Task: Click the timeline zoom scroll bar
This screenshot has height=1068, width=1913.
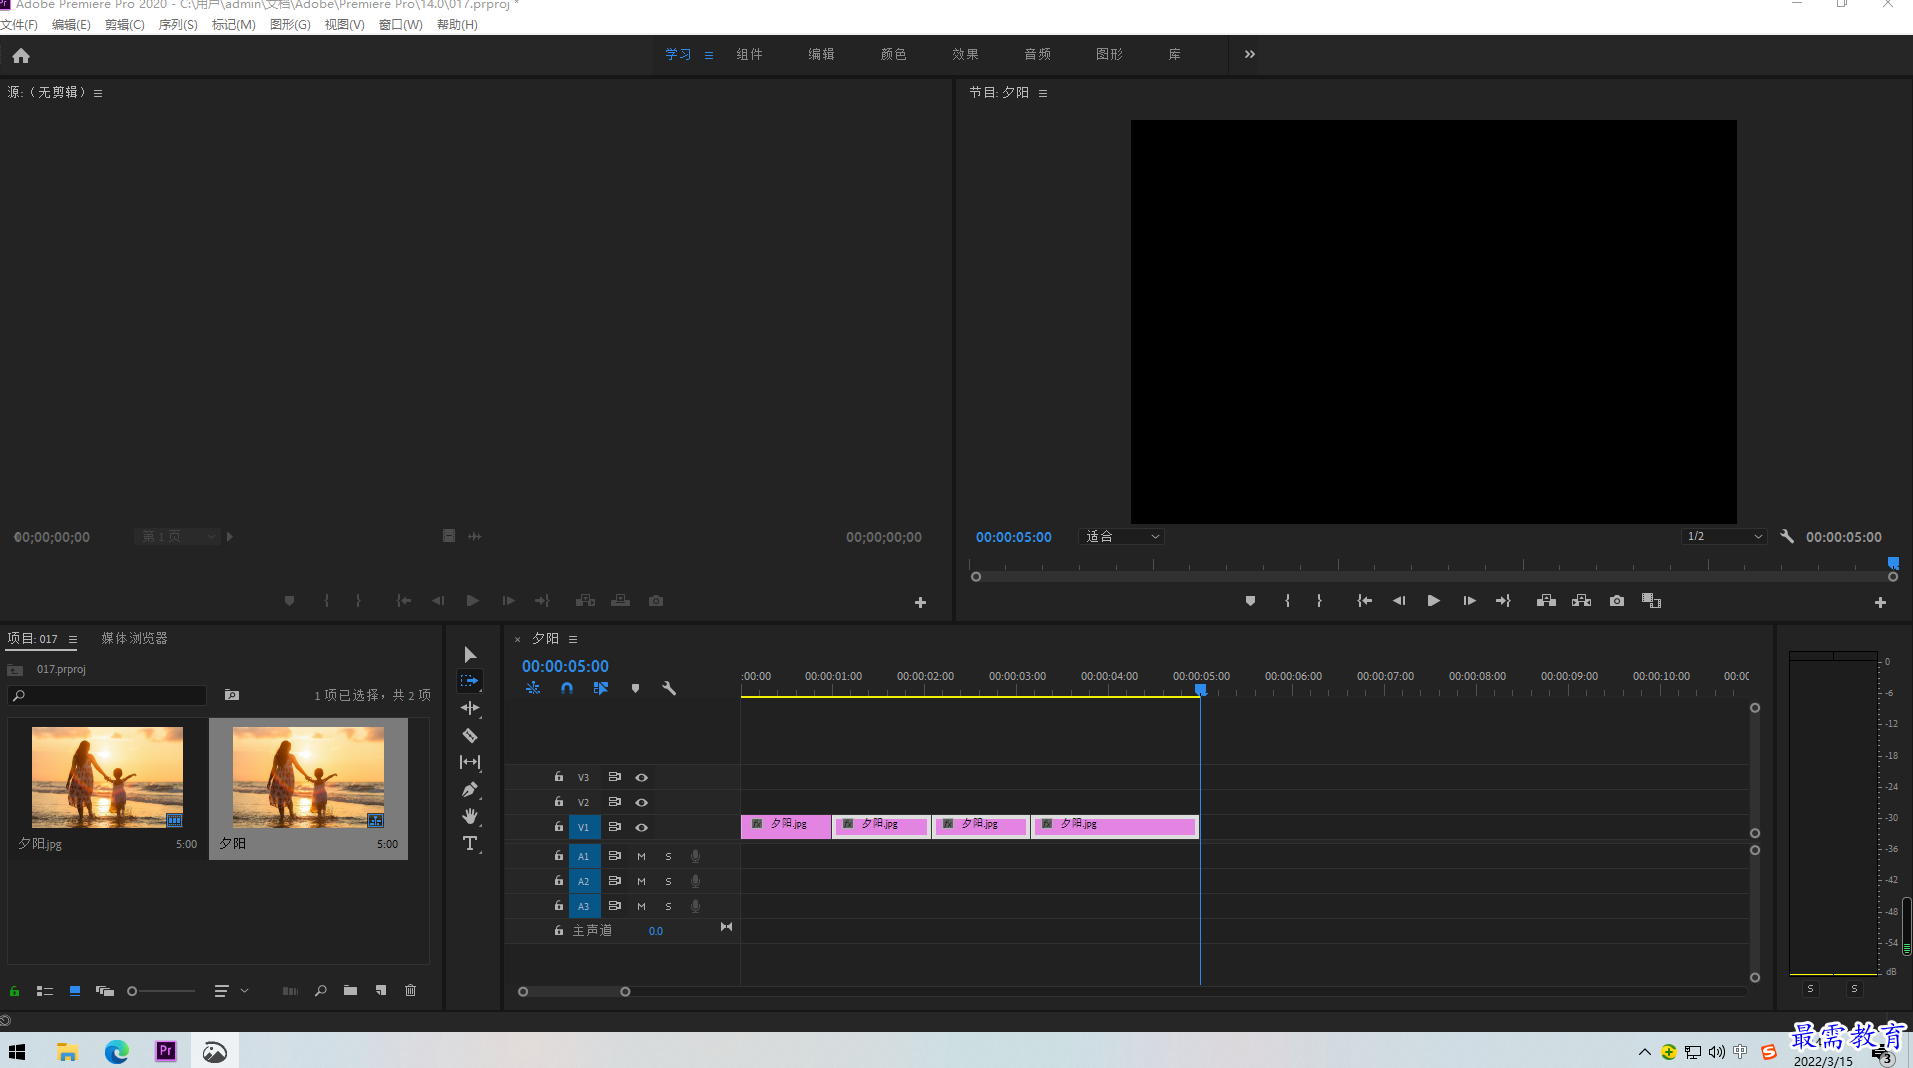Action: coord(574,992)
